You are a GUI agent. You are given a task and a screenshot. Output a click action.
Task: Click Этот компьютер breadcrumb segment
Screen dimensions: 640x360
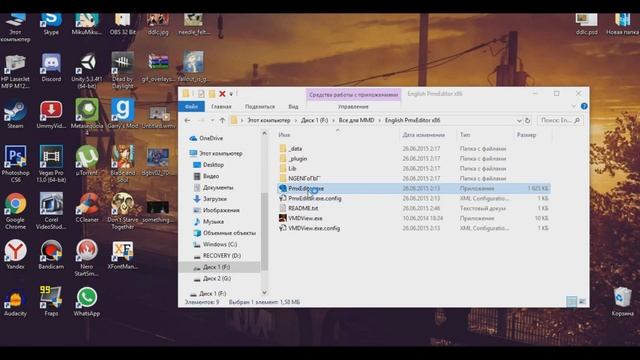pos(269,120)
